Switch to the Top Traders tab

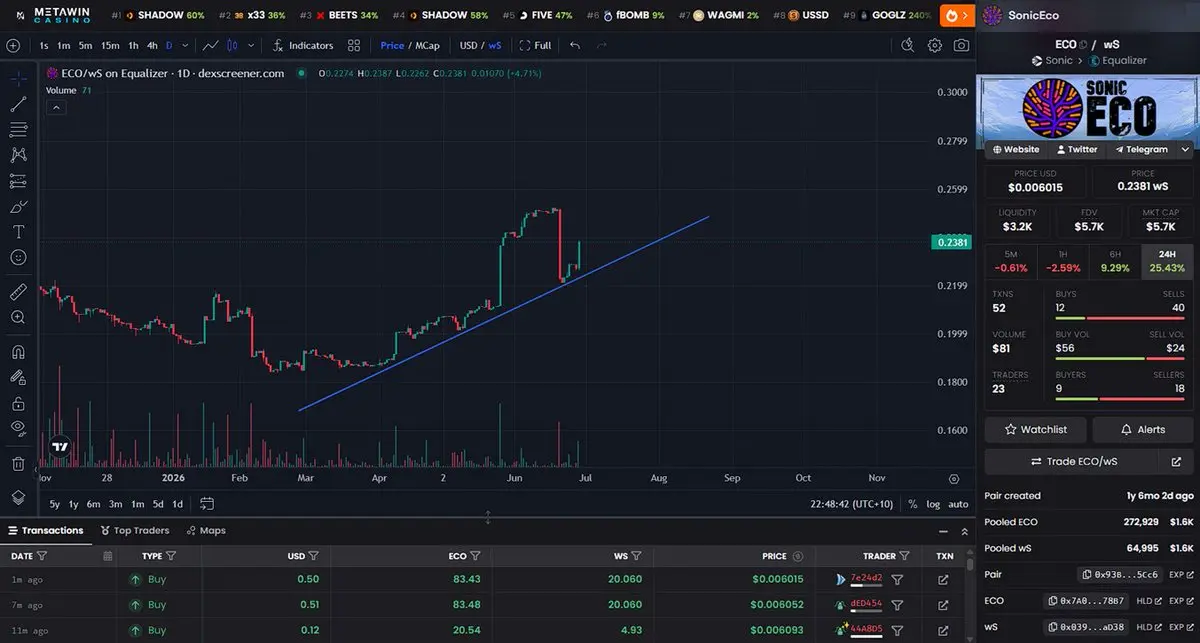pyautogui.click(x=135, y=531)
